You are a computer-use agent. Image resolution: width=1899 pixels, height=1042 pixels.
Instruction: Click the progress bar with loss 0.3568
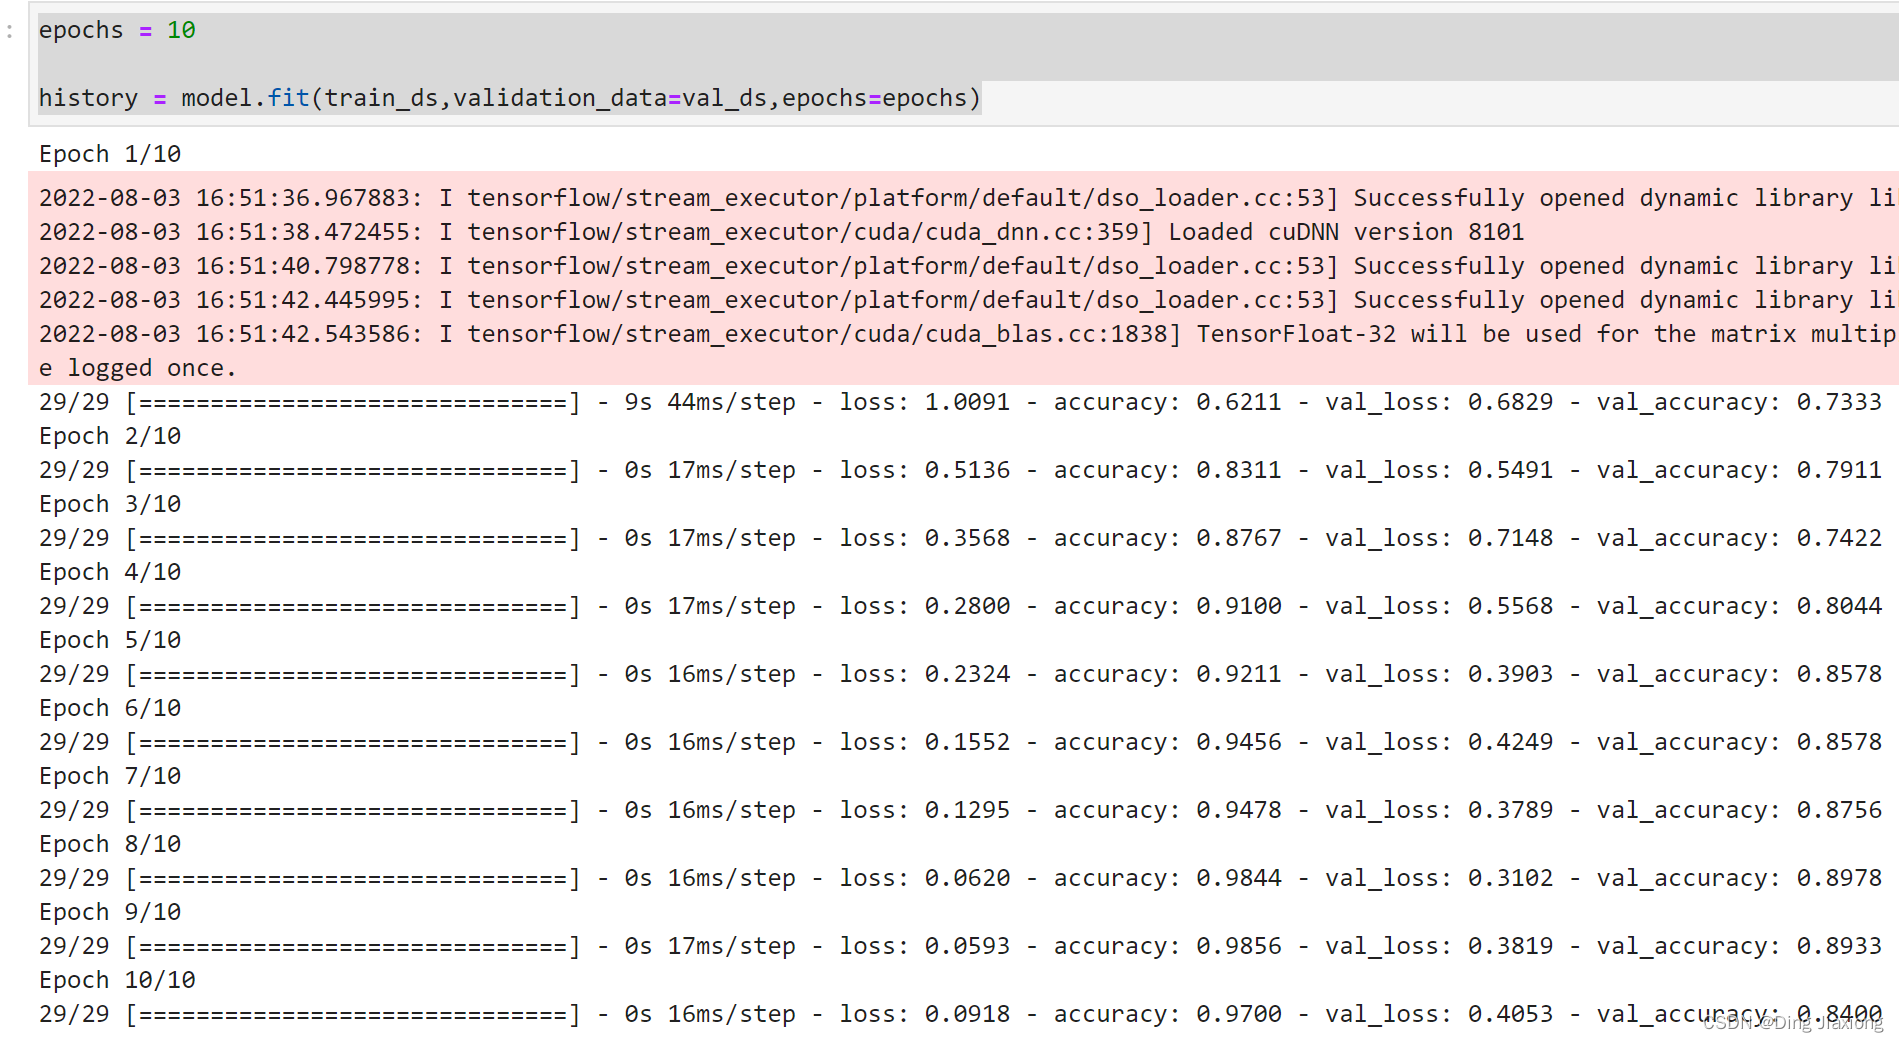click(353, 538)
